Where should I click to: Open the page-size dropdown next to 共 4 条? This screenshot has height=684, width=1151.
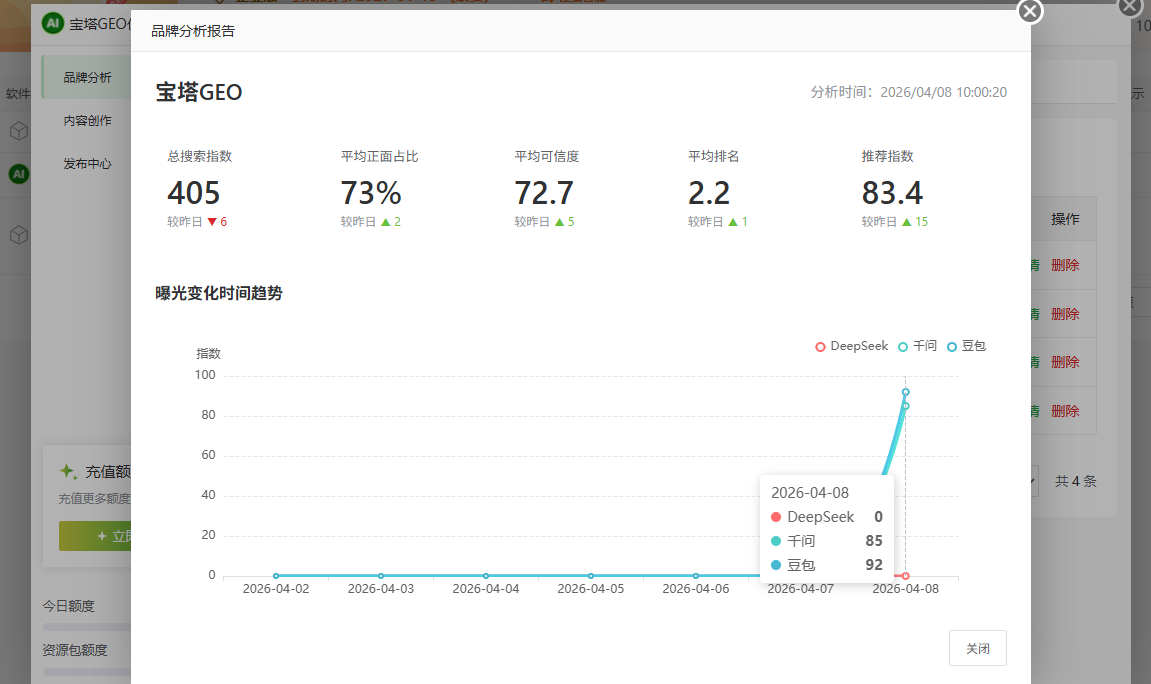(1033, 482)
